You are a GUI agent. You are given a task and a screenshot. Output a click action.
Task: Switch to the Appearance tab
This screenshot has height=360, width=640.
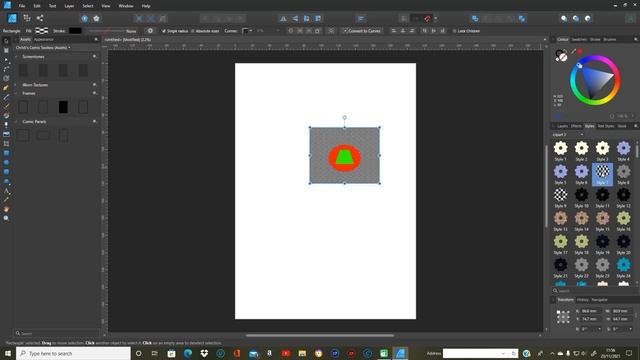pyautogui.click(x=44, y=40)
